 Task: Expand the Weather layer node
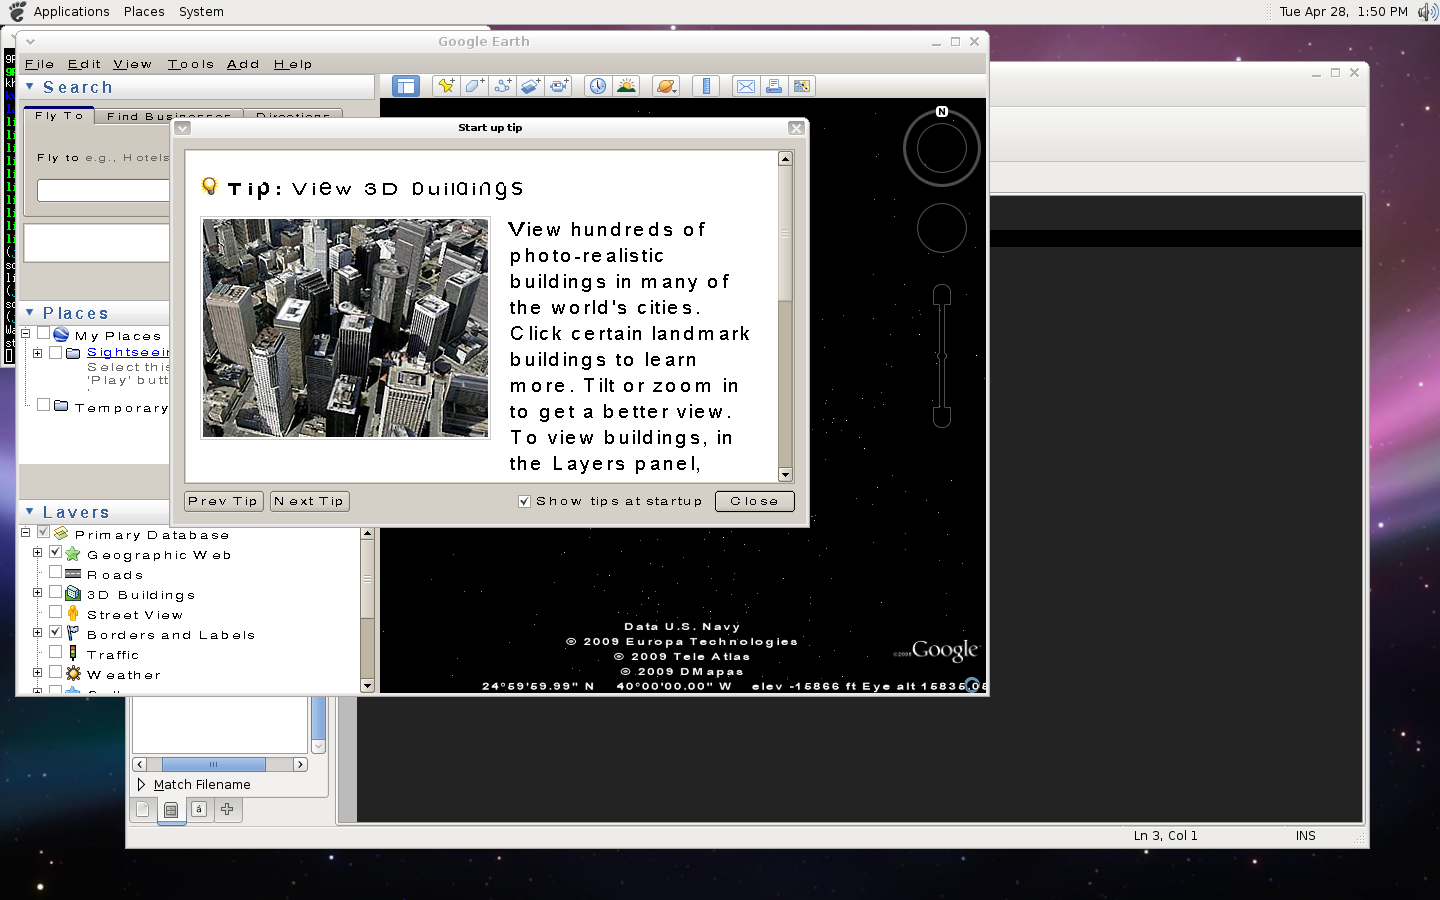point(38,673)
